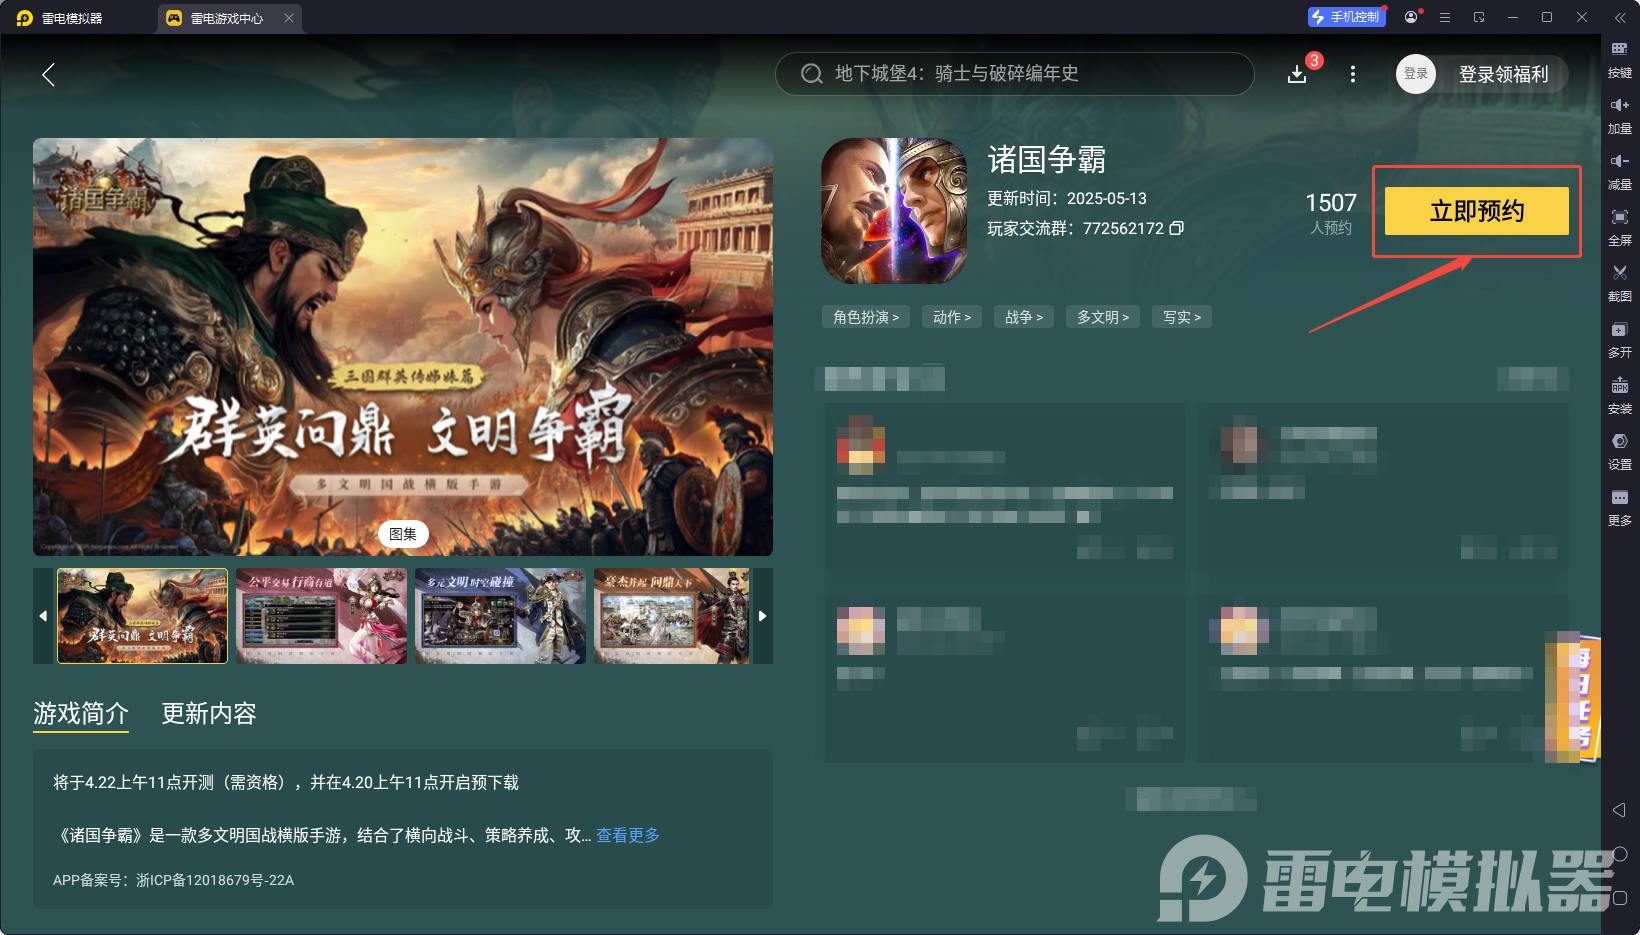Click the 诸国争霸 game icon

coord(894,211)
